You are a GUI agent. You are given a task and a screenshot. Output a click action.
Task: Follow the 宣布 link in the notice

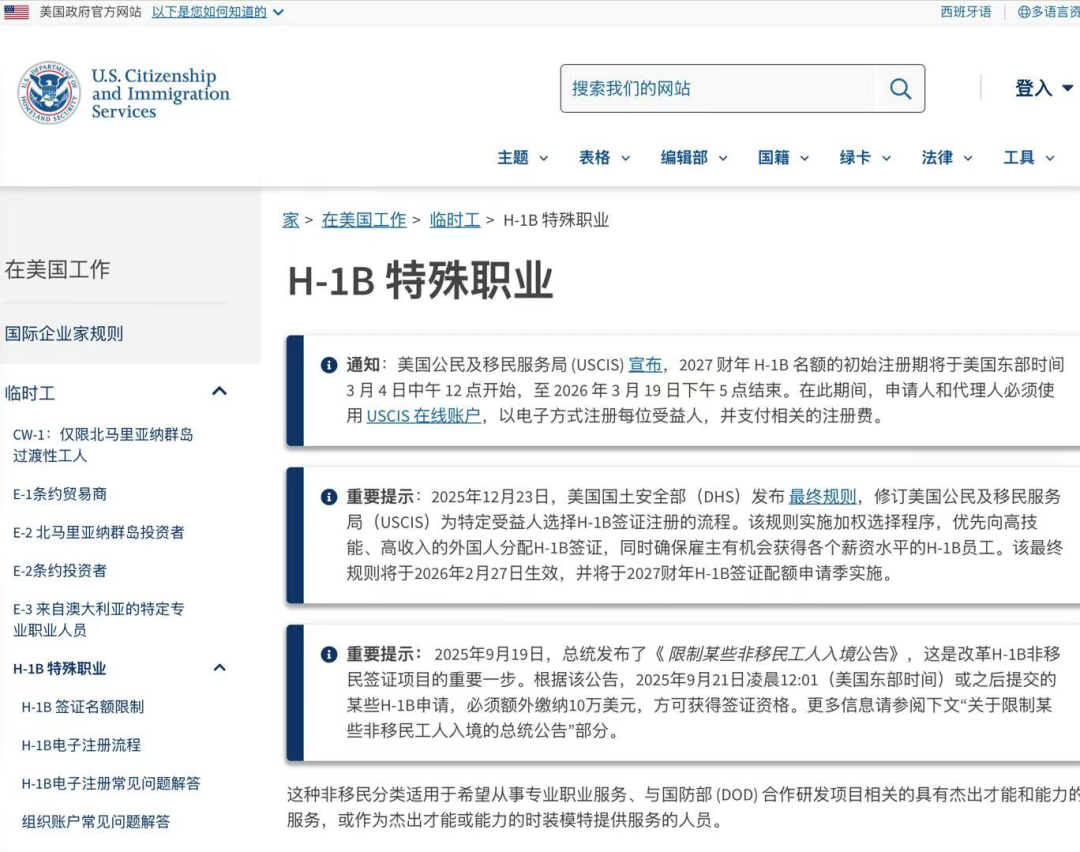(645, 365)
